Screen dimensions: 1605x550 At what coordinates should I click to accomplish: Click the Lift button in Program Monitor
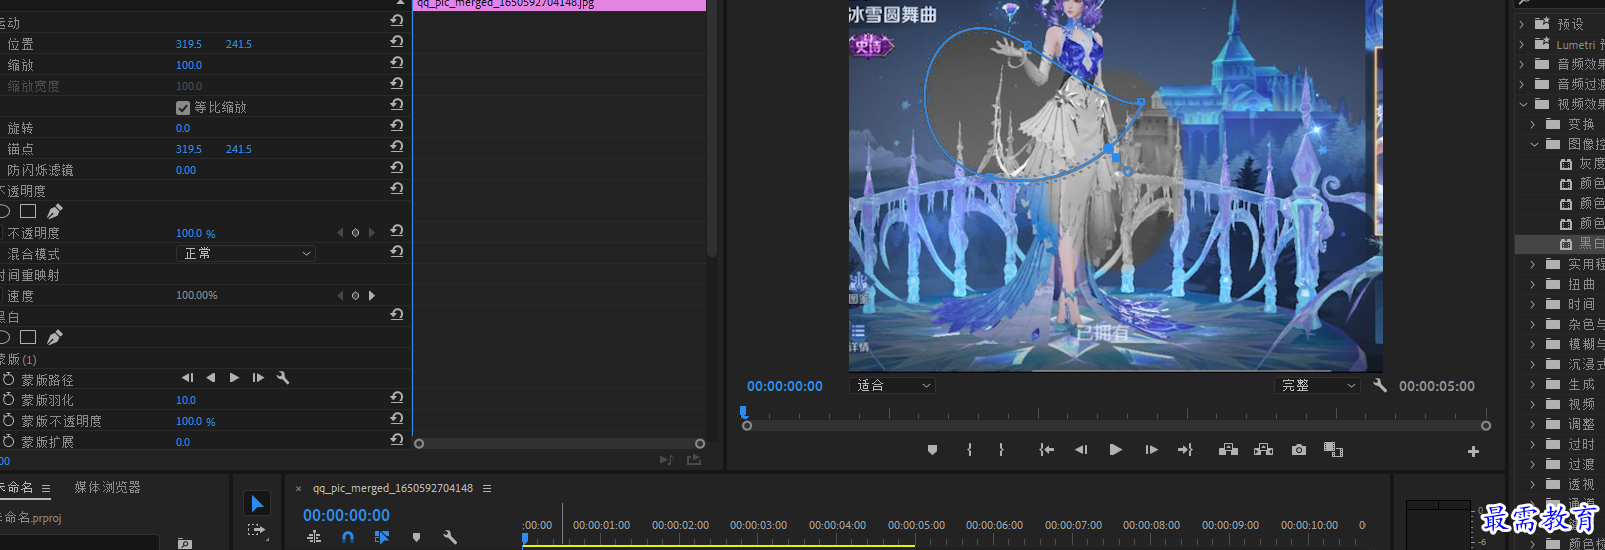1228,450
